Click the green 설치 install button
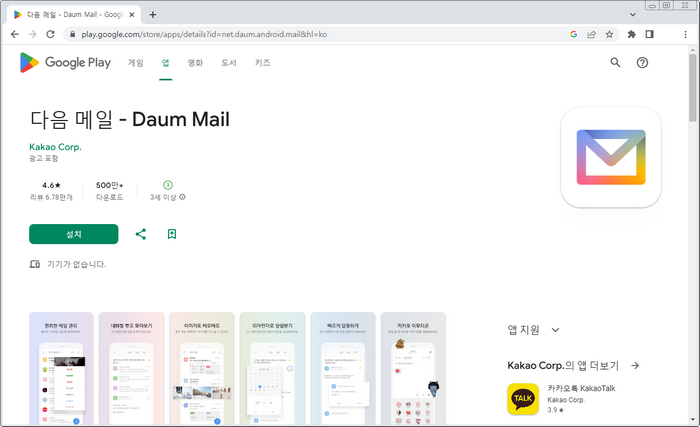Image resolution: width=700 pixels, height=427 pixels. point(74,234)
